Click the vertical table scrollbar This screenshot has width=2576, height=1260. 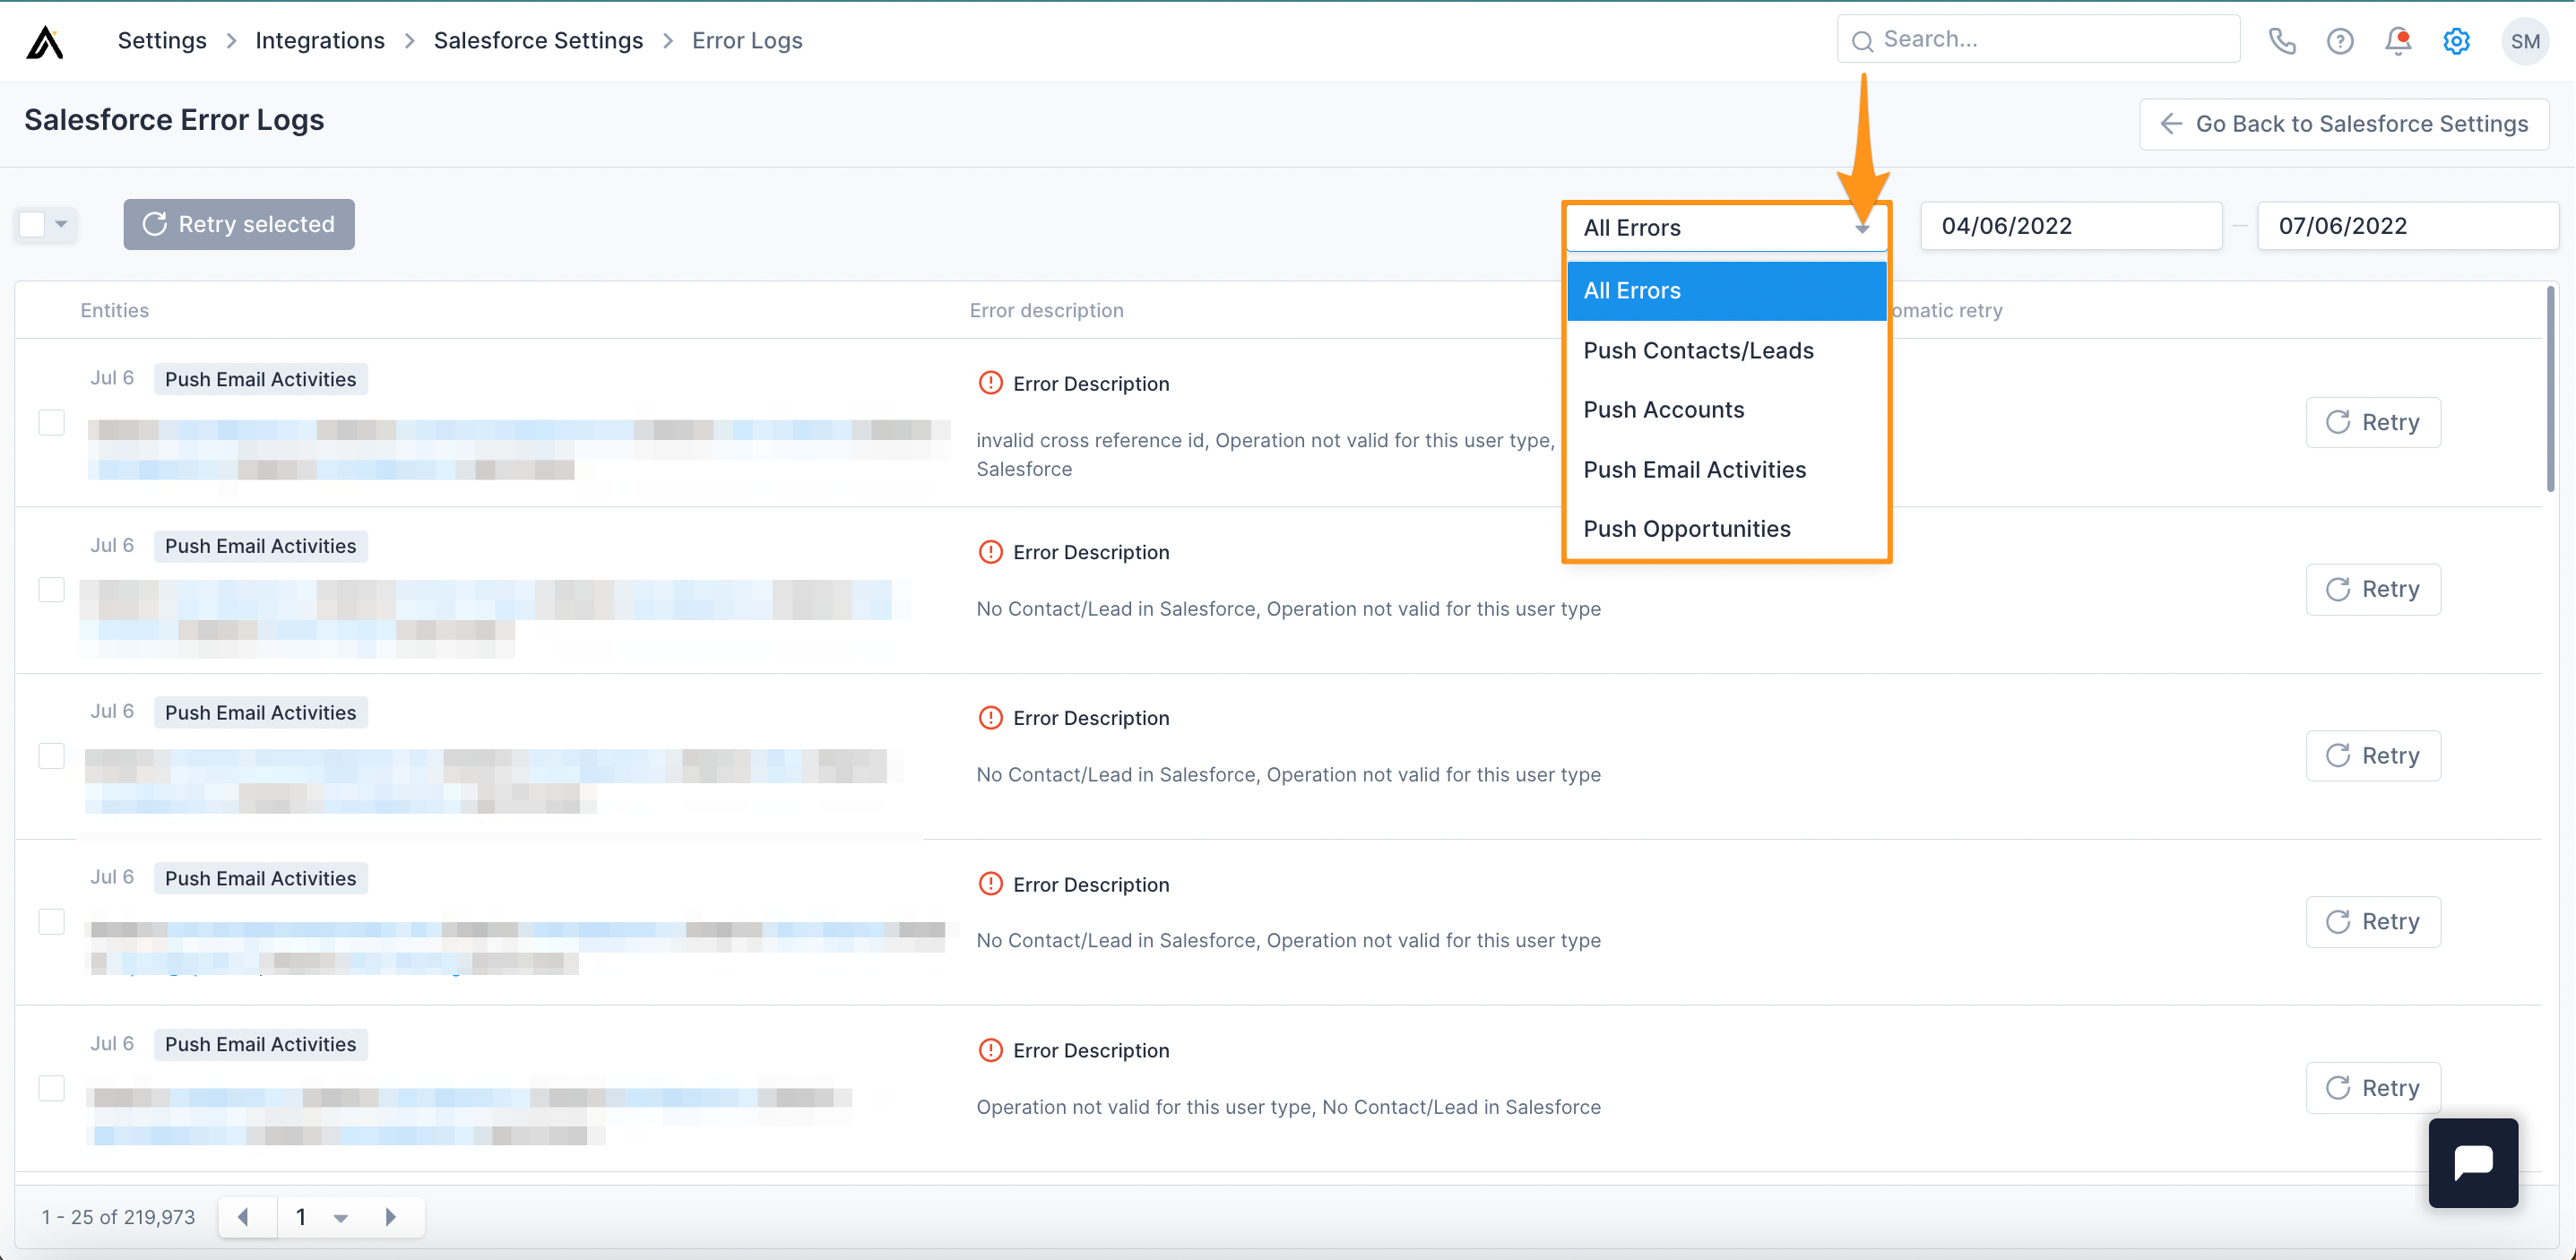[2550, 389]
